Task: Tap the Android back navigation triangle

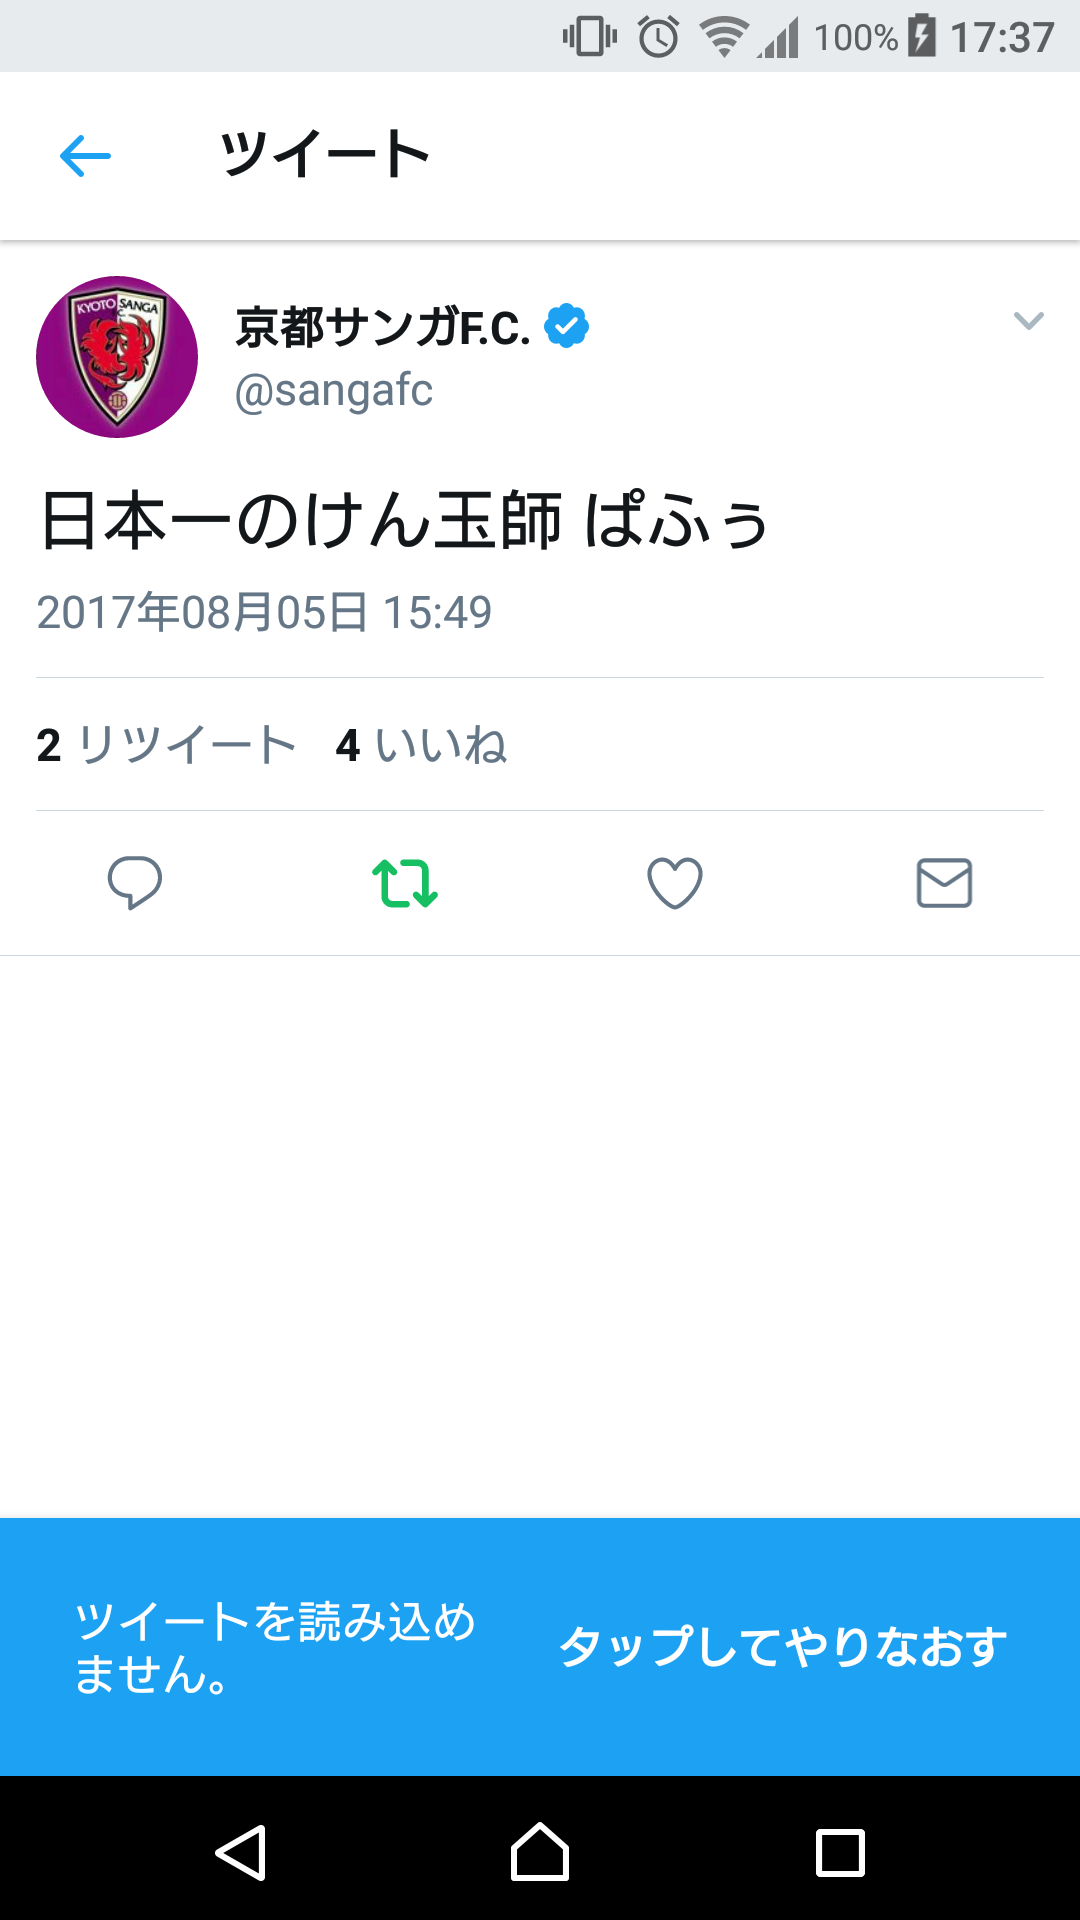Action: click(x=241, y=1852)
